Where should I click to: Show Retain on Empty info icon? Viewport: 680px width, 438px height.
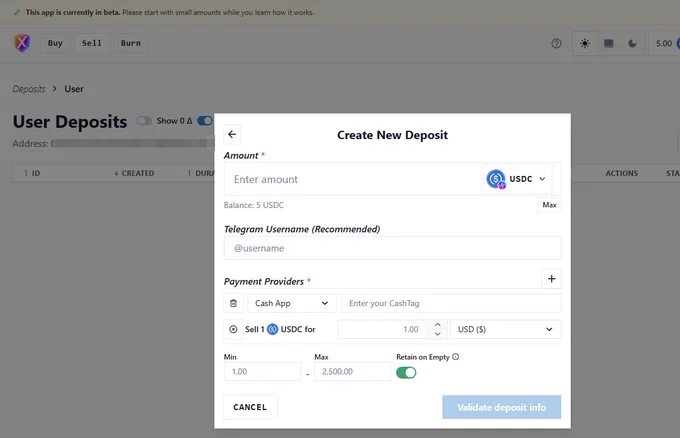(455, 356)
